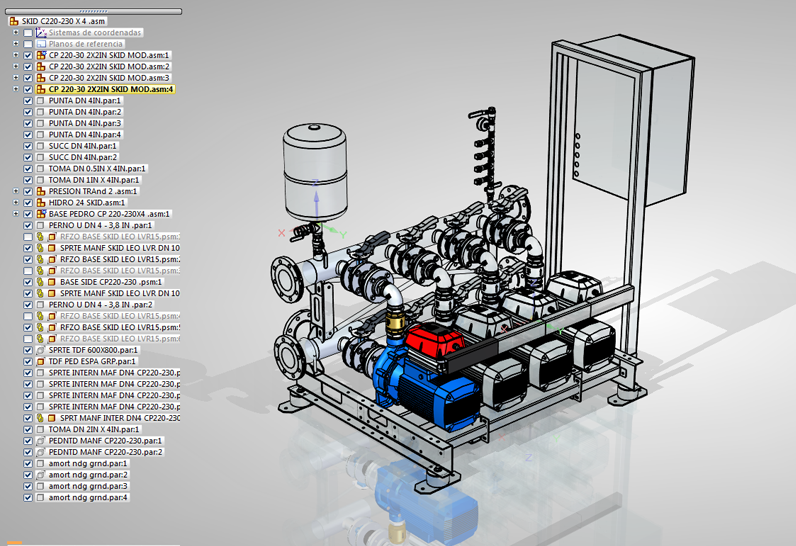This screenshot has width=796, height=546.
Task: Click the sheet metal icon of BASE SIDE CP220-230 .psm:1
Action: point(52,282)
